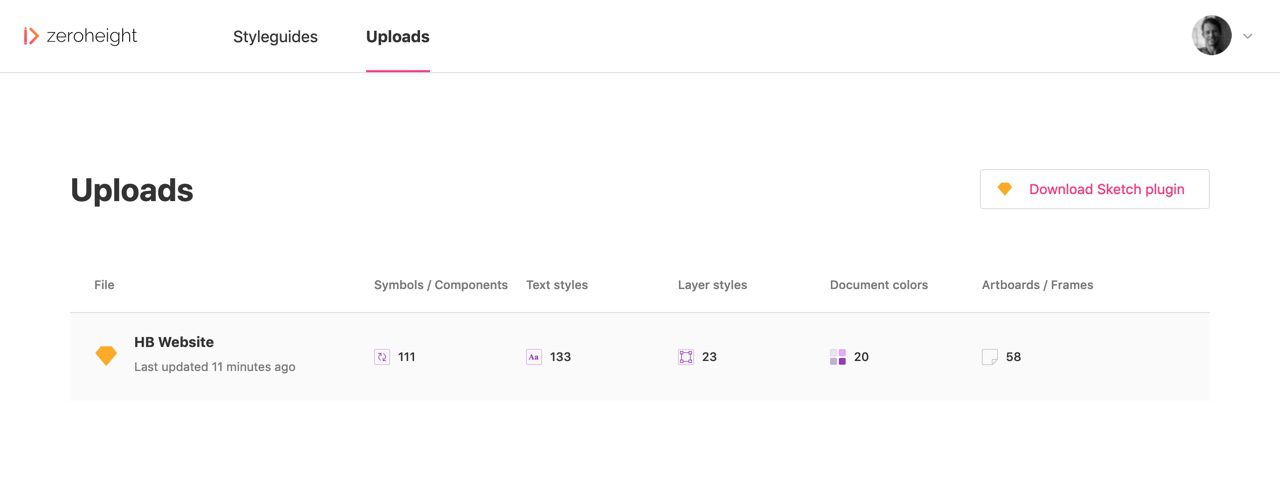This screenshot has width=1280, height=500.
Task: Click the Download Sketch plugin button
Action: pos(1094,189)
